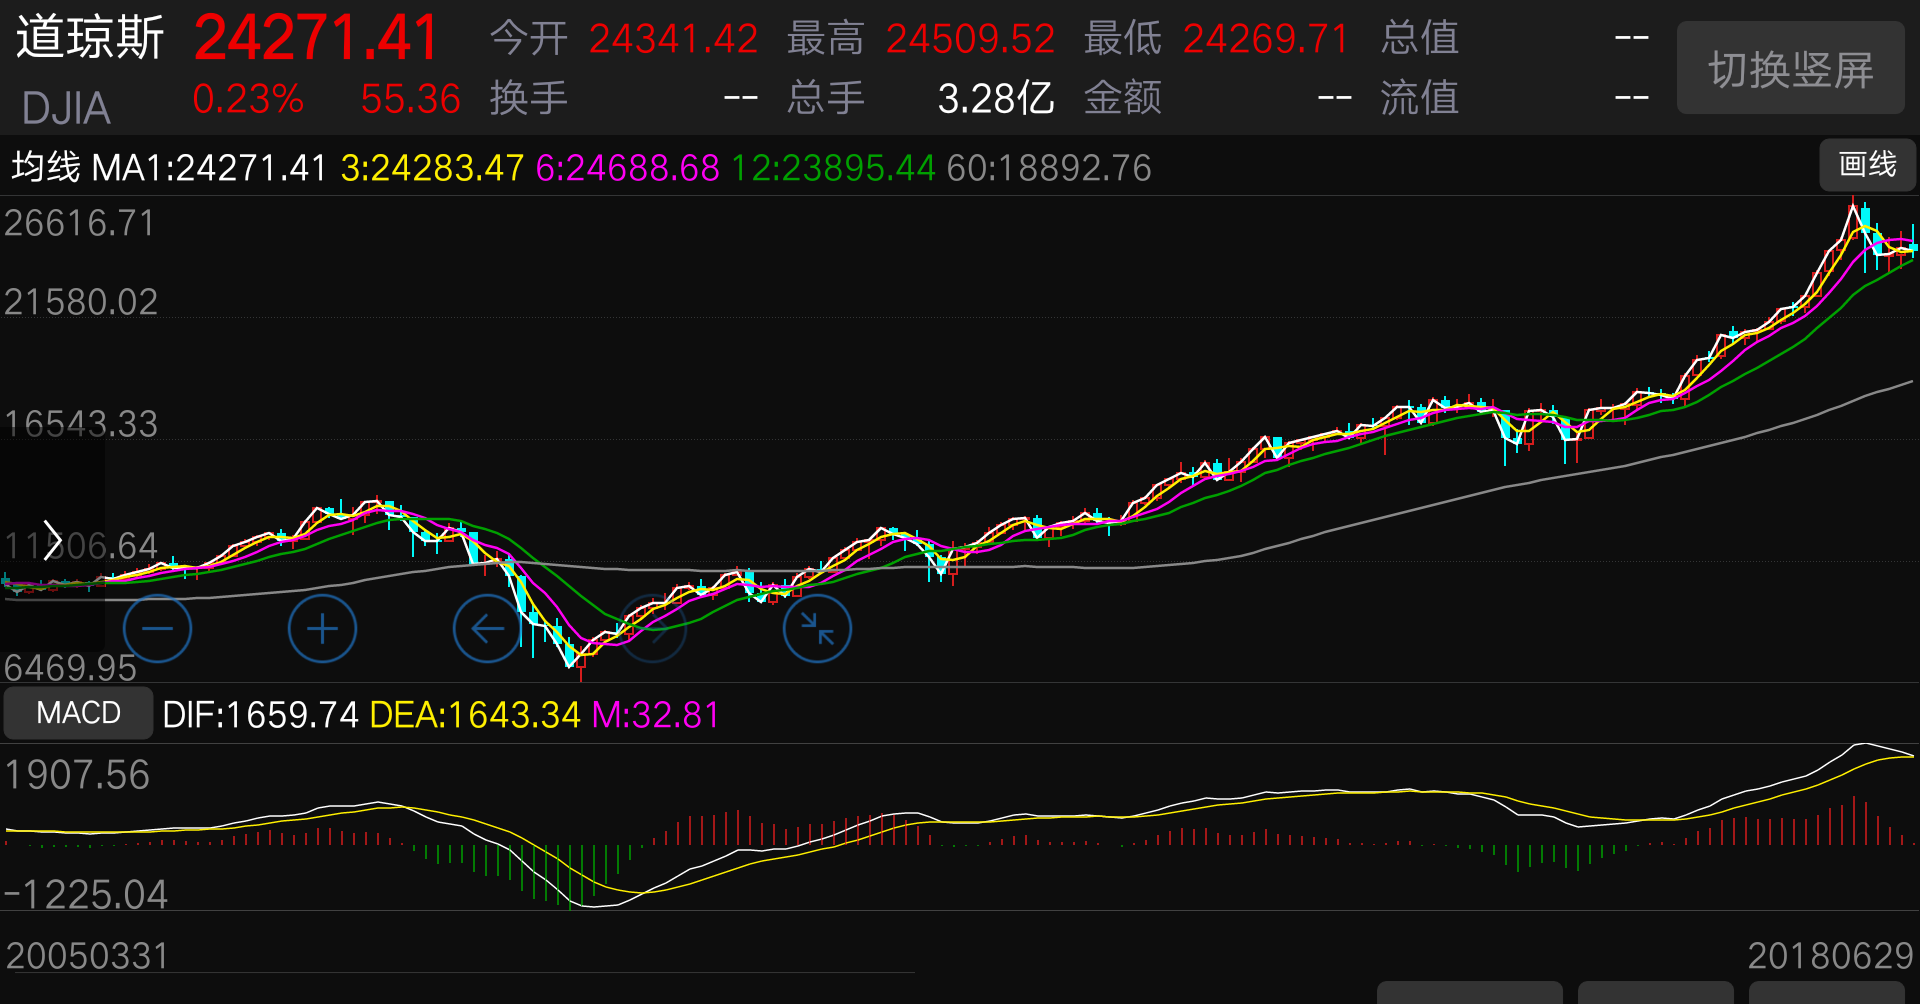Select MACD axis label -1225.04

[x=86, y=895]
